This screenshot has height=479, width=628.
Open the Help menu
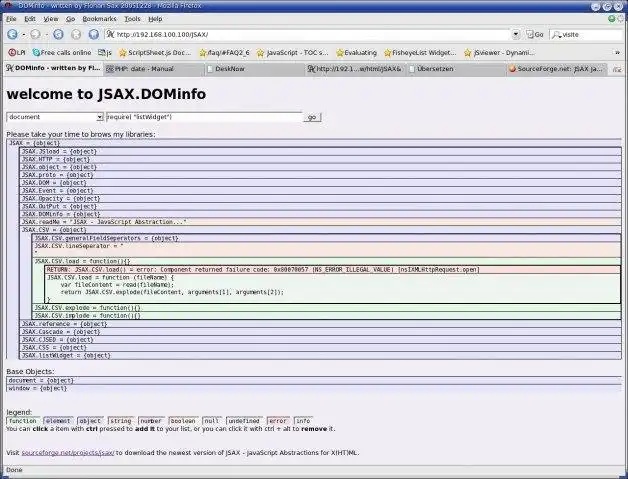(155, 19)
